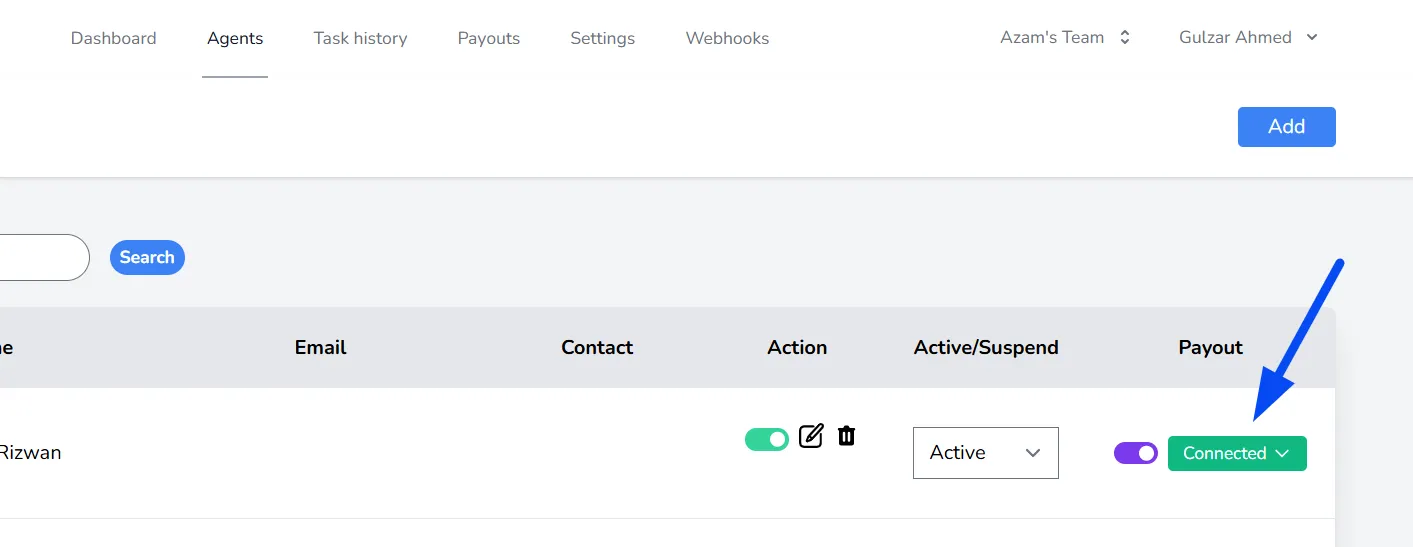Image resolution: width=1413 pixels, height=547 pixels.
Task: Select the Agents tab
Action: coord(235,39)
